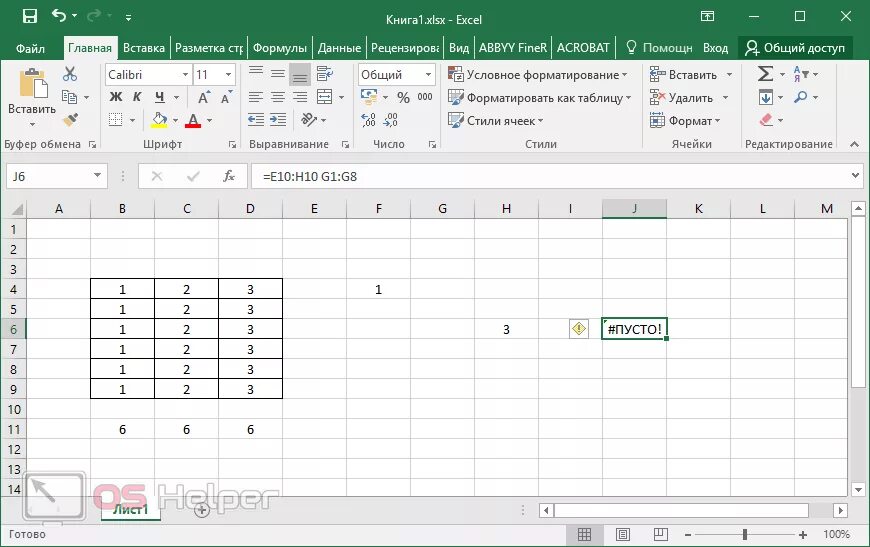Increase decimal places icon
Image resolution: width=870 pixels, height=547 pixels.
coord(368,120)
